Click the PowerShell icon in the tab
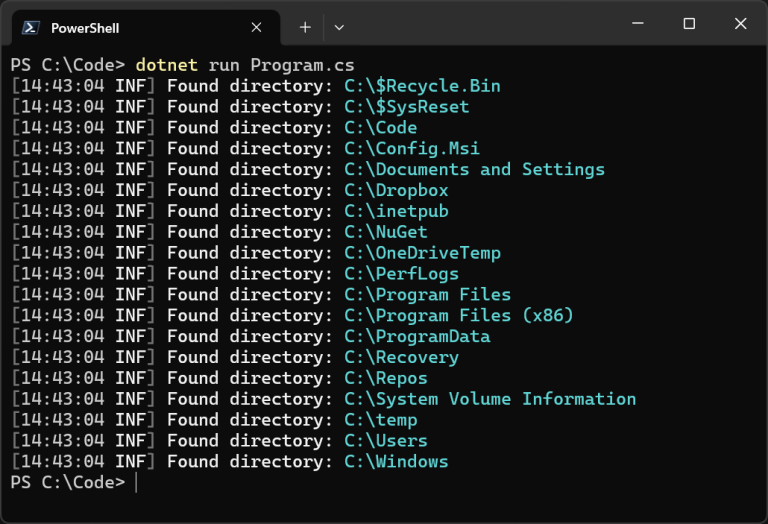This screenshot has height=524, width=768. coord(30,28)
